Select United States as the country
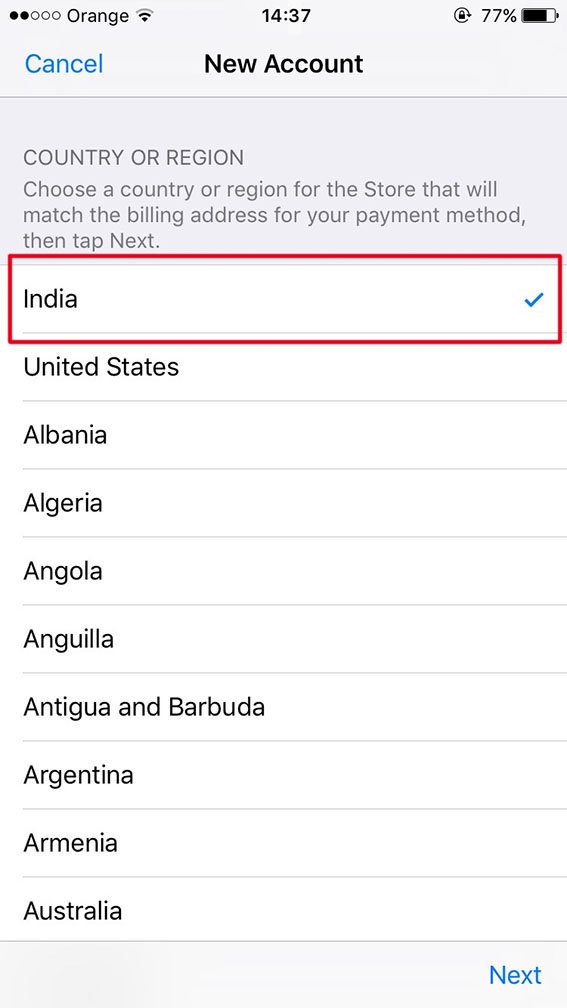 [284, 367]
